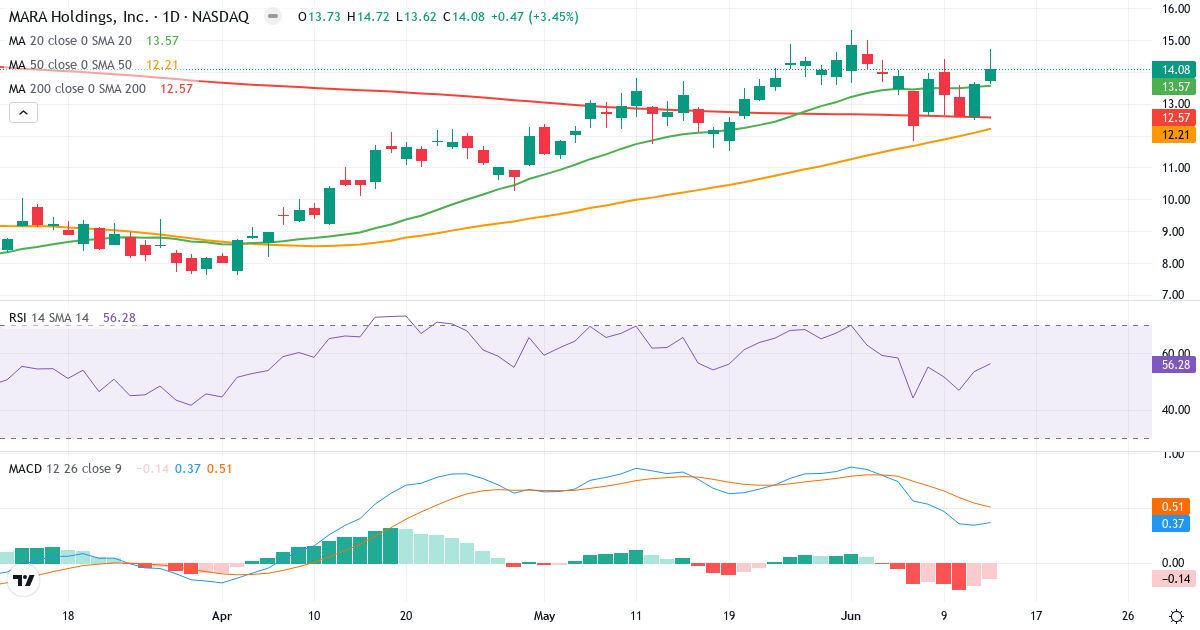Click the 10.00 price axis label

(1176, 199)
